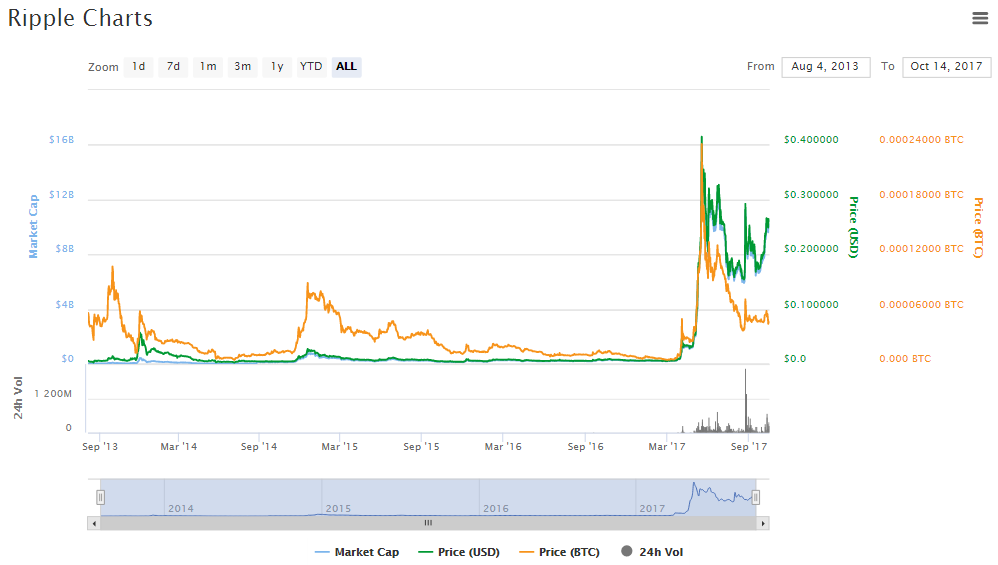Viewport: 998px width, 565px height.
Task: Click the navigator scrollbar thumb grip
Action: [x=428, y=523]
